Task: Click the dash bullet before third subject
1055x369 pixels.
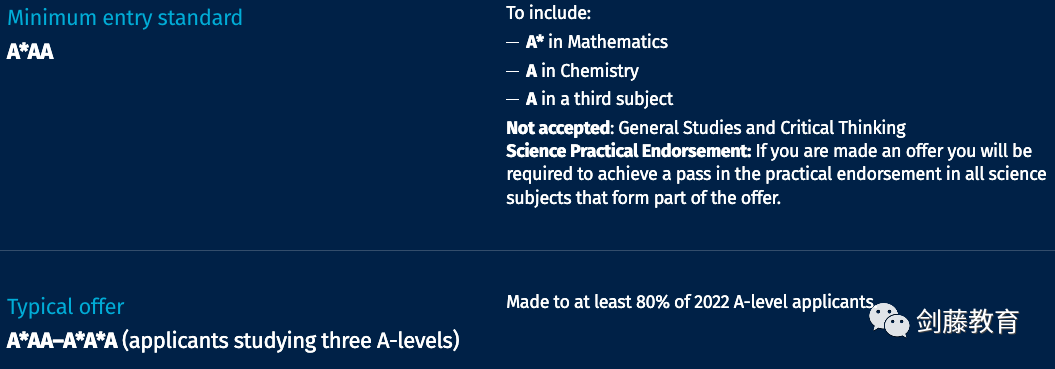Action: point(513,100)
